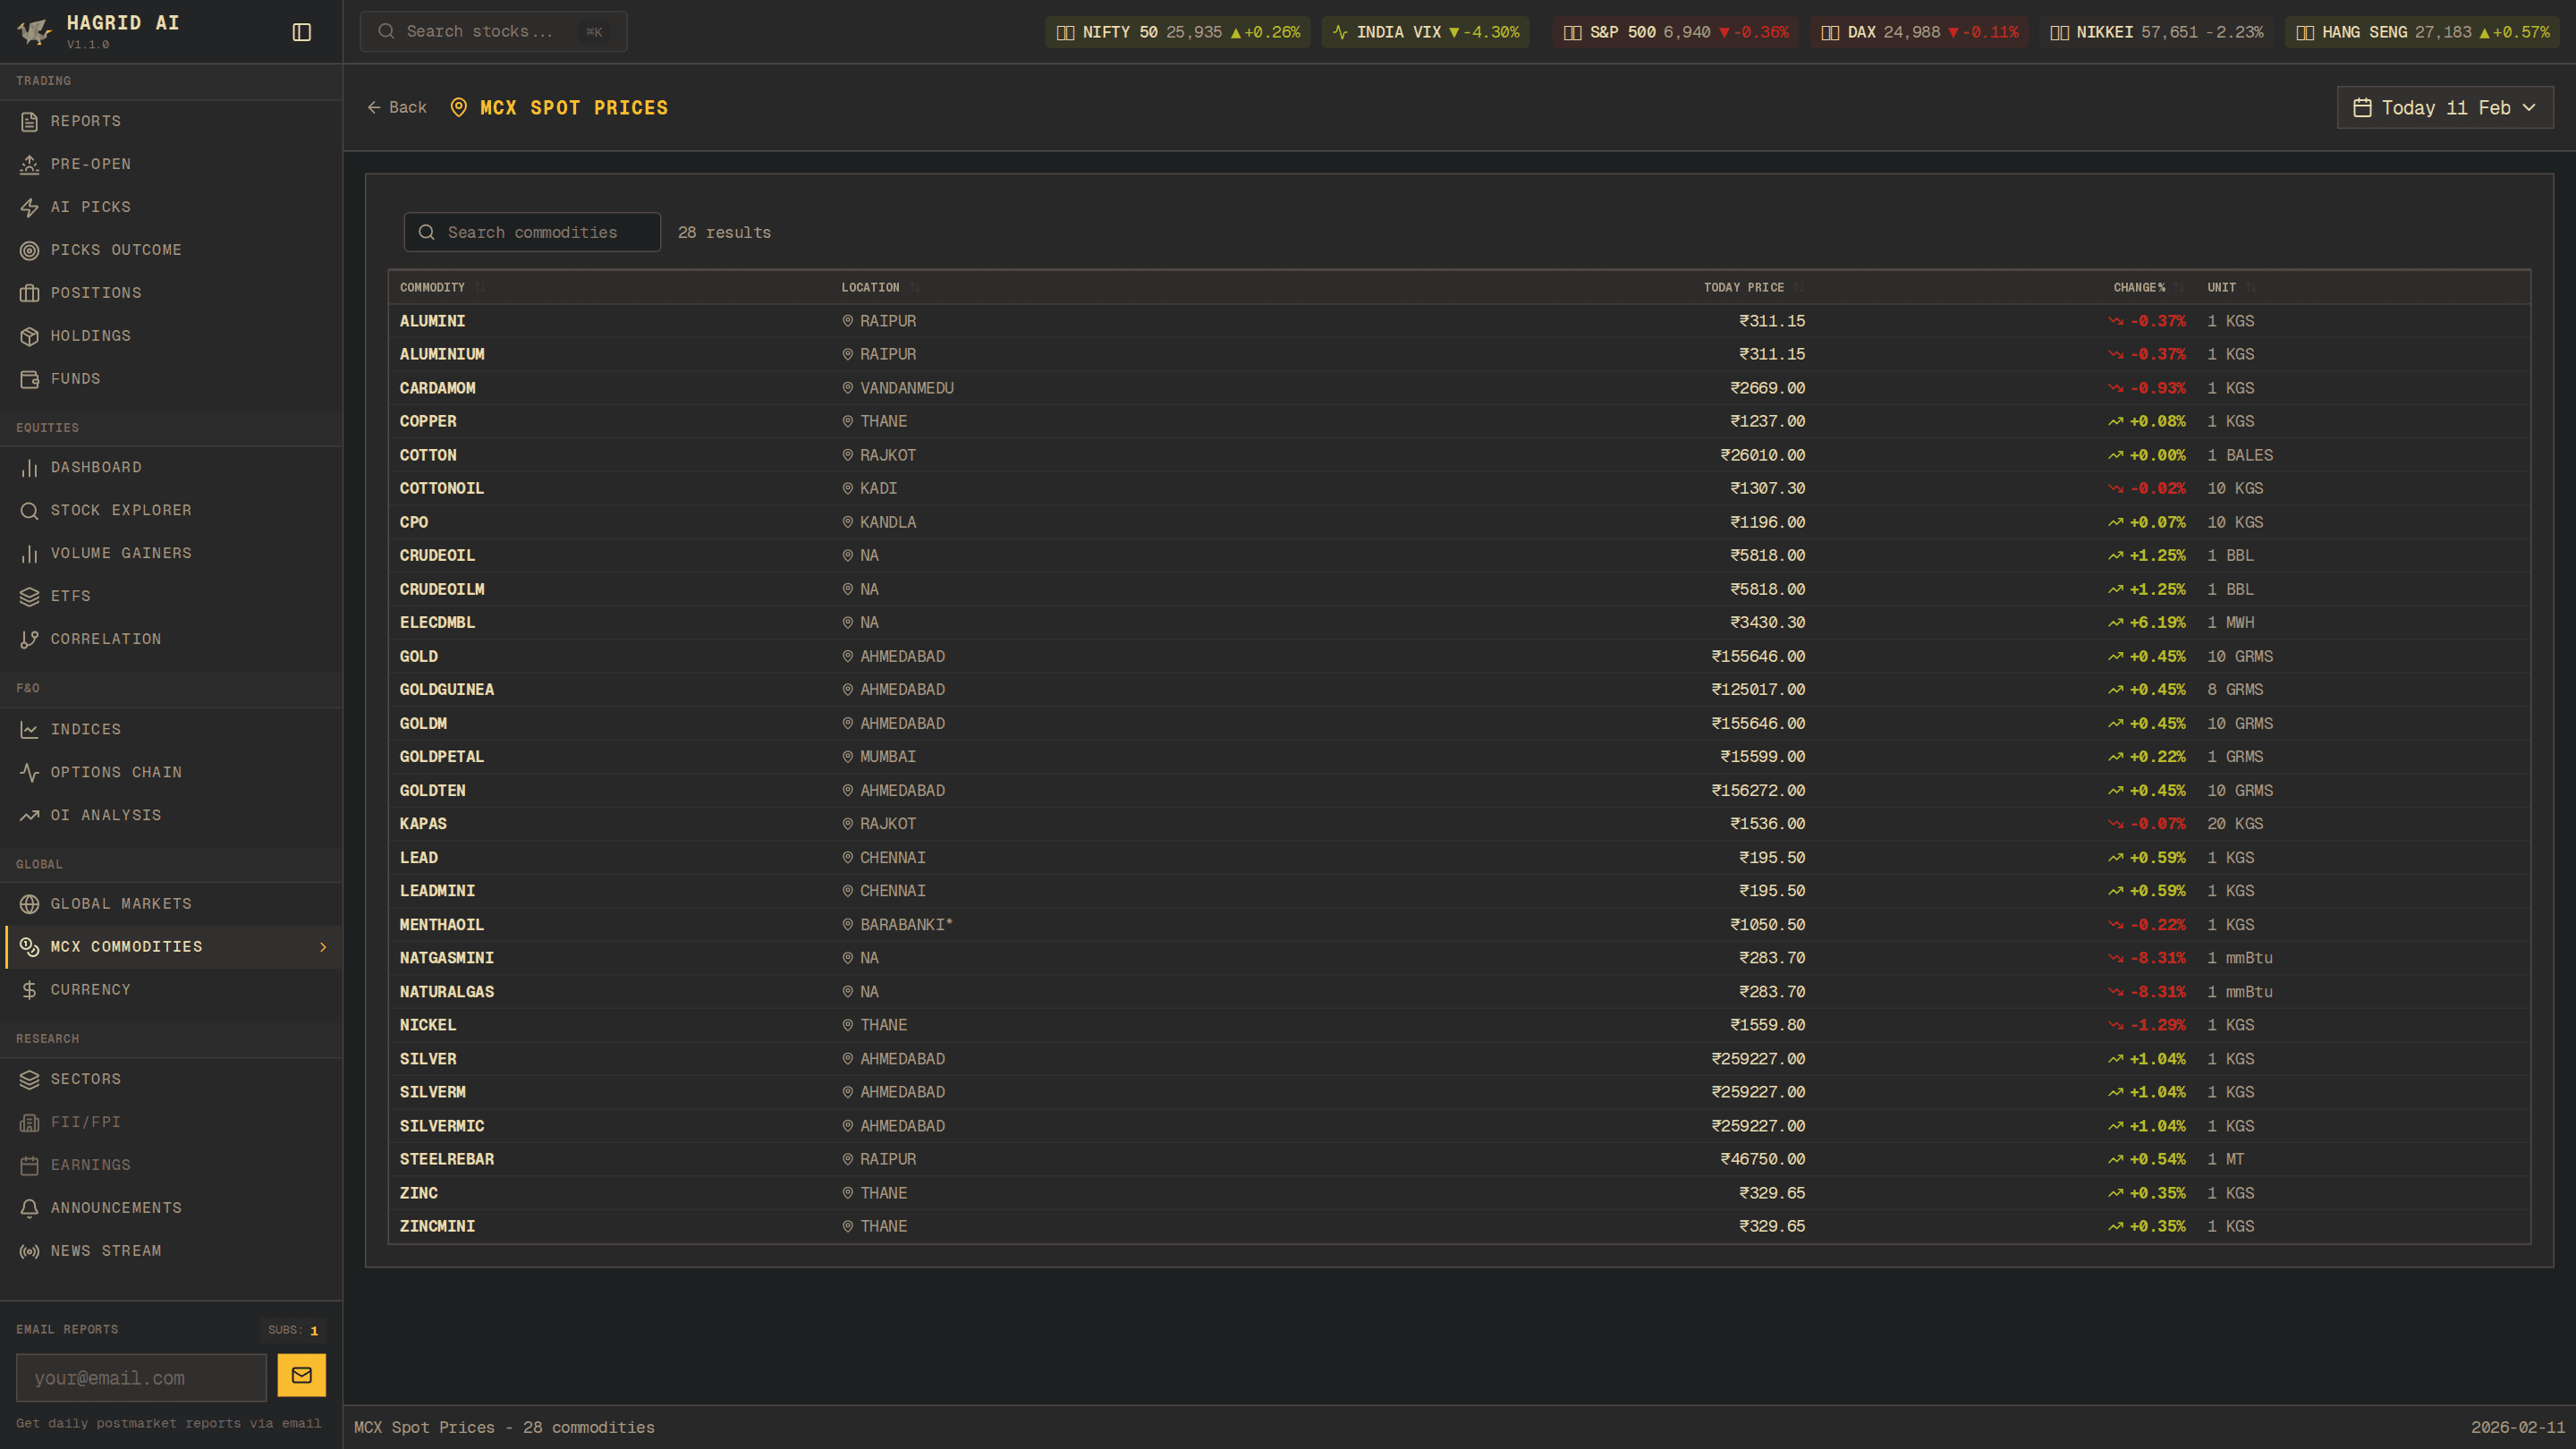The image size is (2576, 1449).
Task: Click the Back link
Action: coord(396,107)
